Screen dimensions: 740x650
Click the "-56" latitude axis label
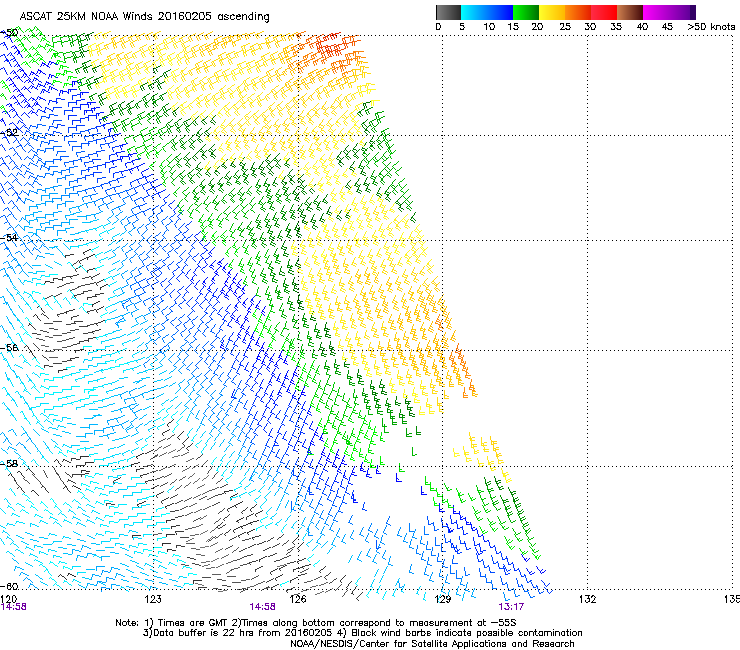pyautogui.click(x=9, y=347)
